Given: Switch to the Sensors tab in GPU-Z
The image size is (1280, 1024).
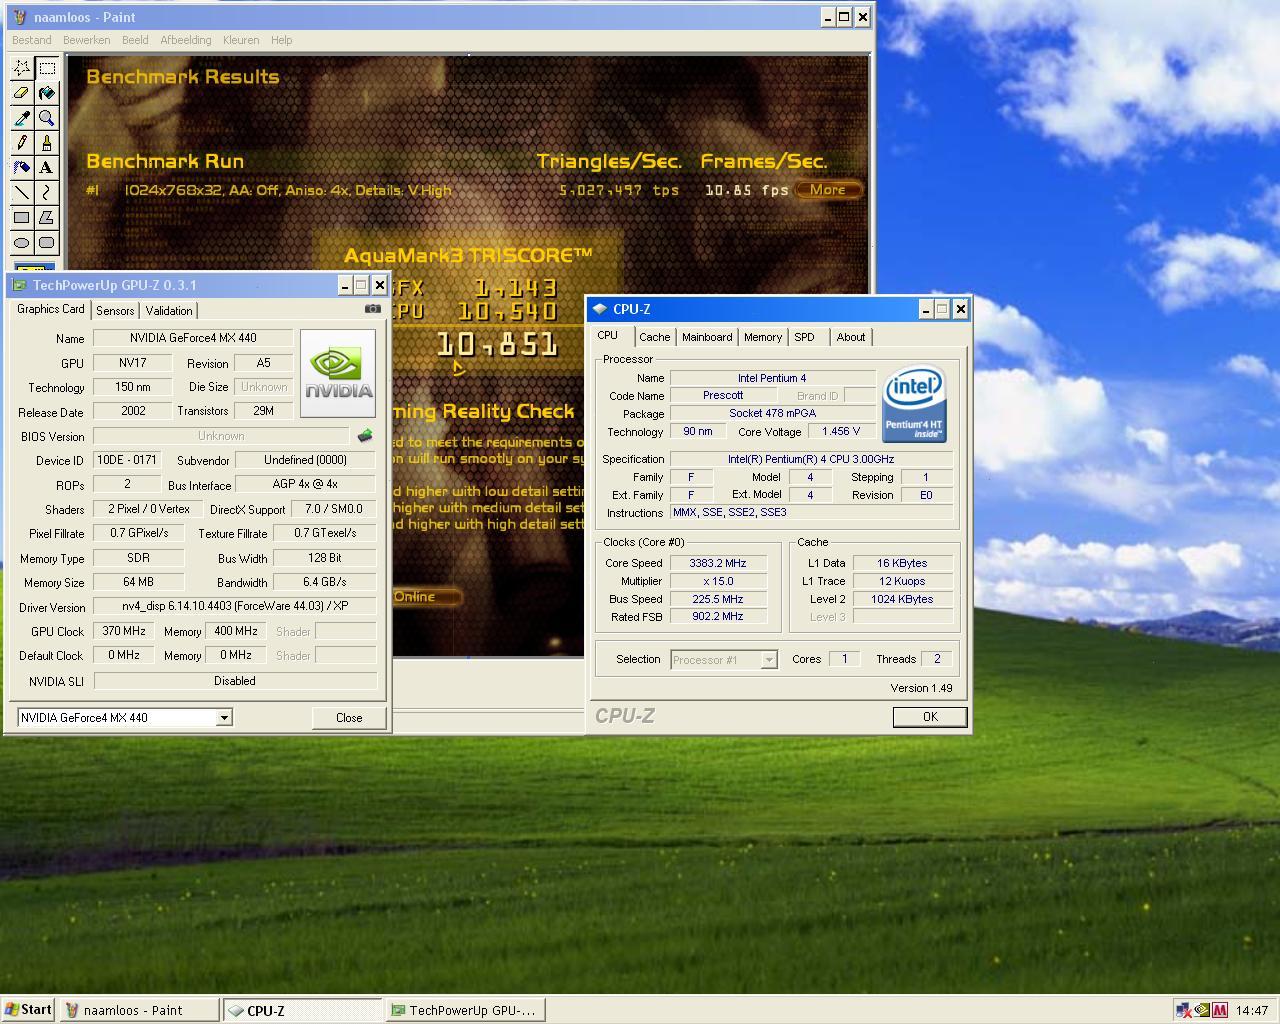Looking at the screenshot, I should (x=115, y=311).
